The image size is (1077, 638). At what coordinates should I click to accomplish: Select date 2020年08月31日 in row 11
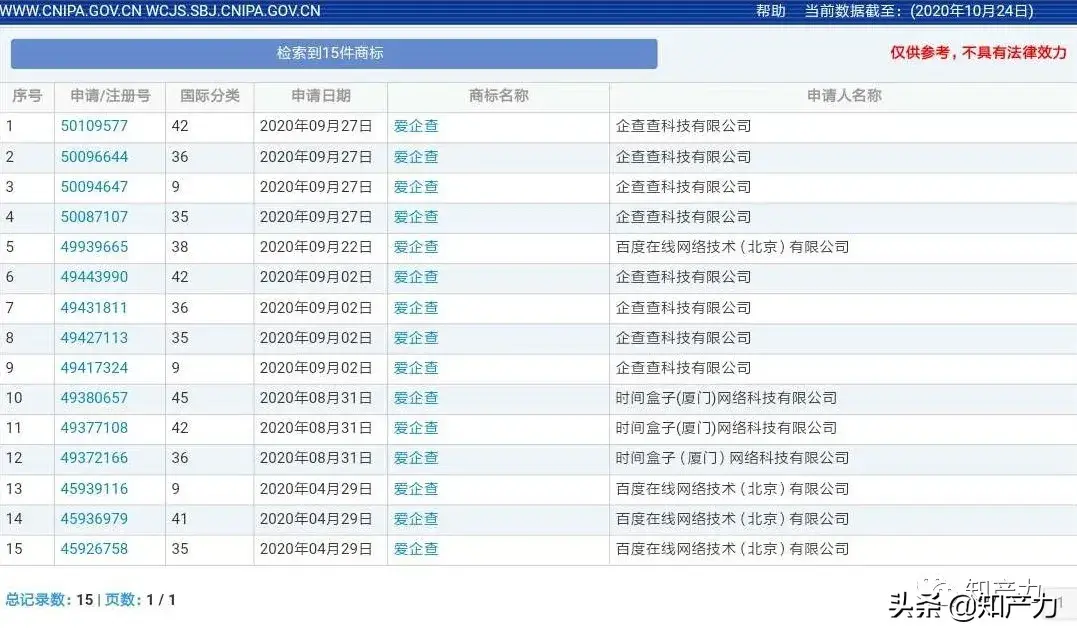pos(316,428)
